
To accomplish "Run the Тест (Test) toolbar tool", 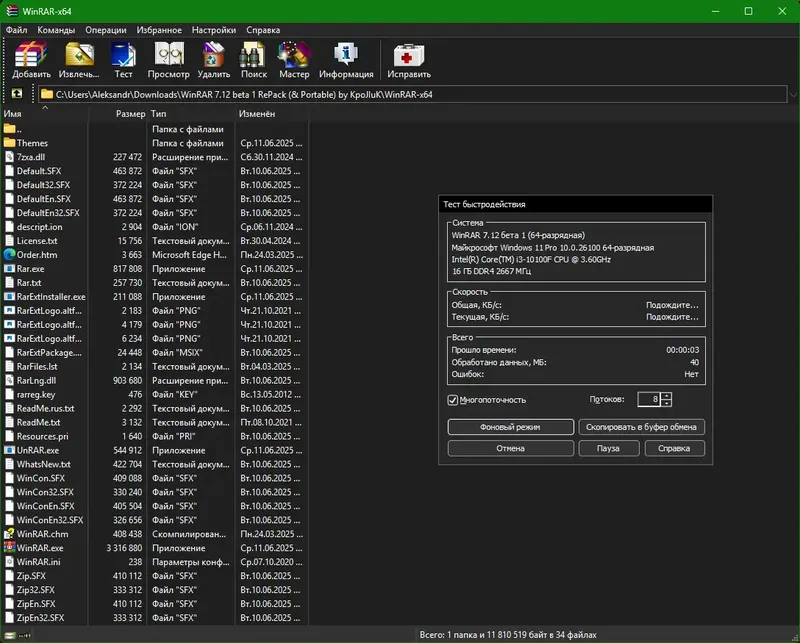I will point(123,57).
